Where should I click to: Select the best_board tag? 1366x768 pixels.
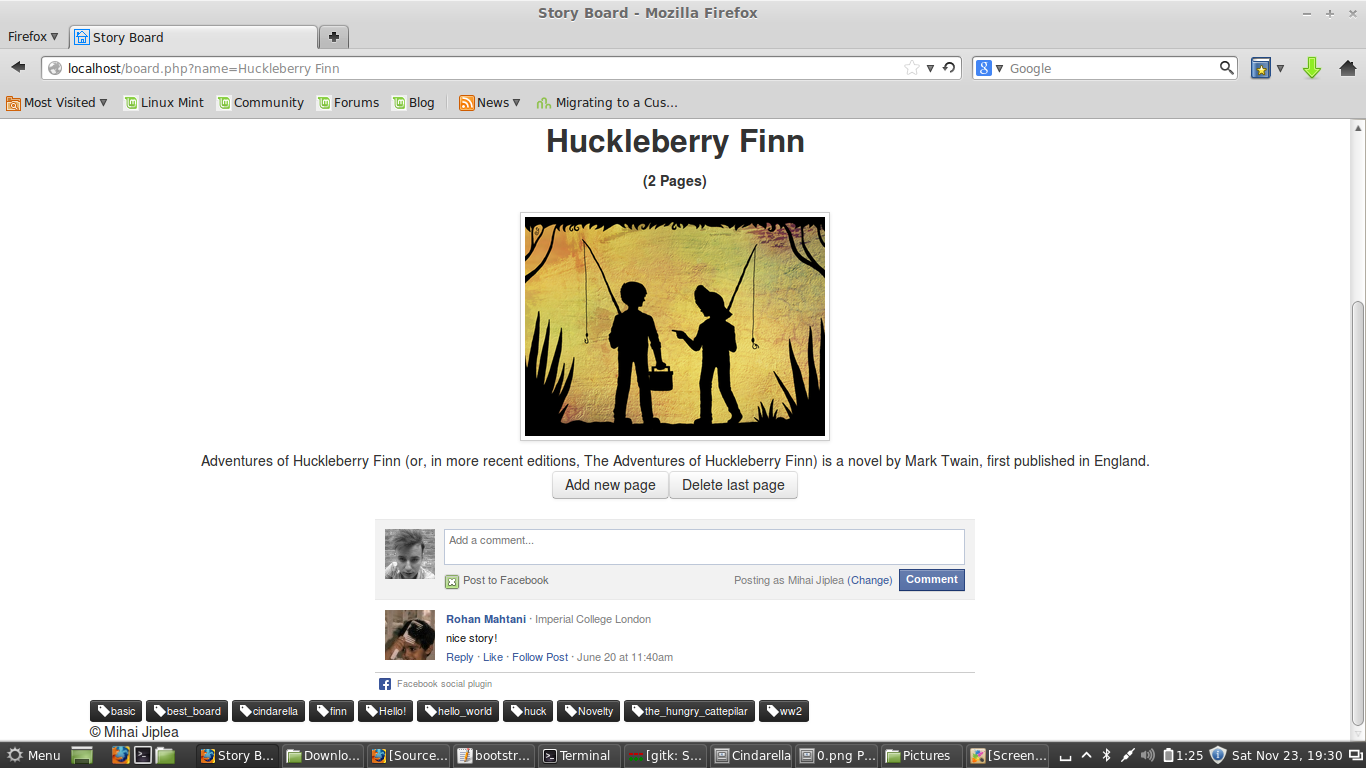pos(187,711)
